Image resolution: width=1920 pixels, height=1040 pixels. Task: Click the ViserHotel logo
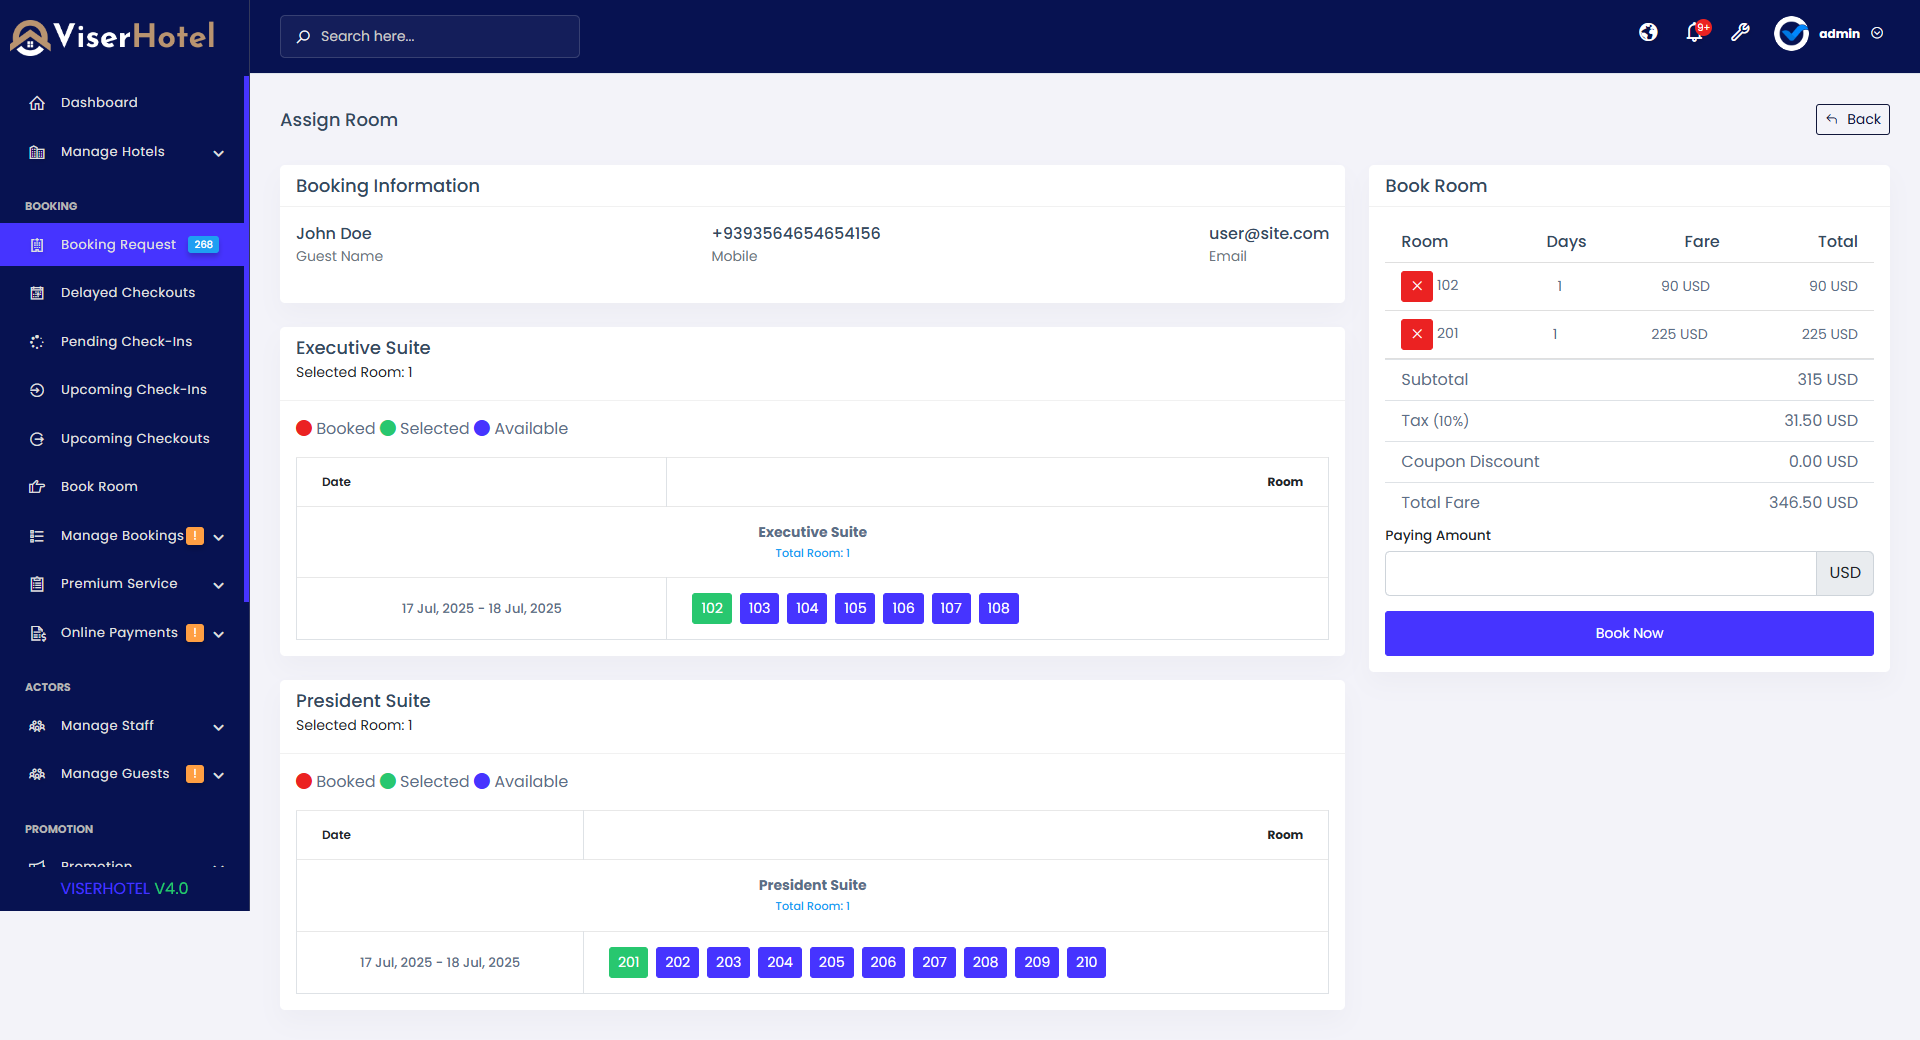pyautogui.click(x=112, y=37)
